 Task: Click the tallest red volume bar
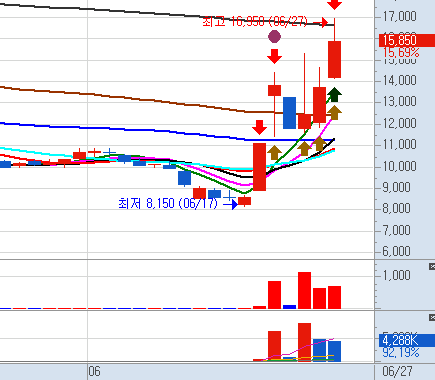(x=304, y=290)
